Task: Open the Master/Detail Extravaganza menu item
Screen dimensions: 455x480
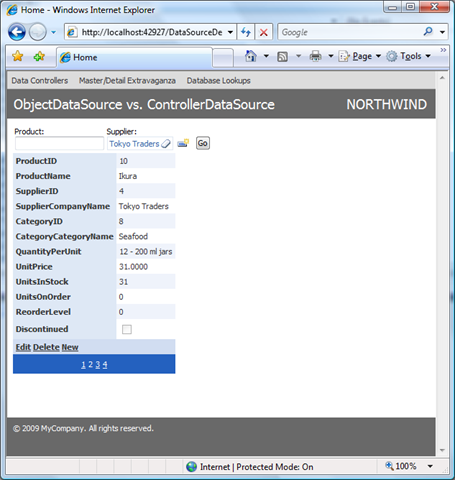Action: [x=127, y=81]
